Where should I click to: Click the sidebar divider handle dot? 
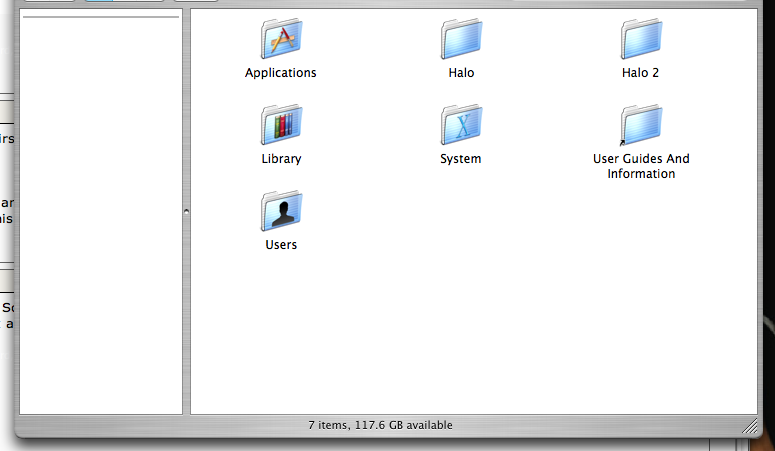pyautogui.click(x=186, y=211)
